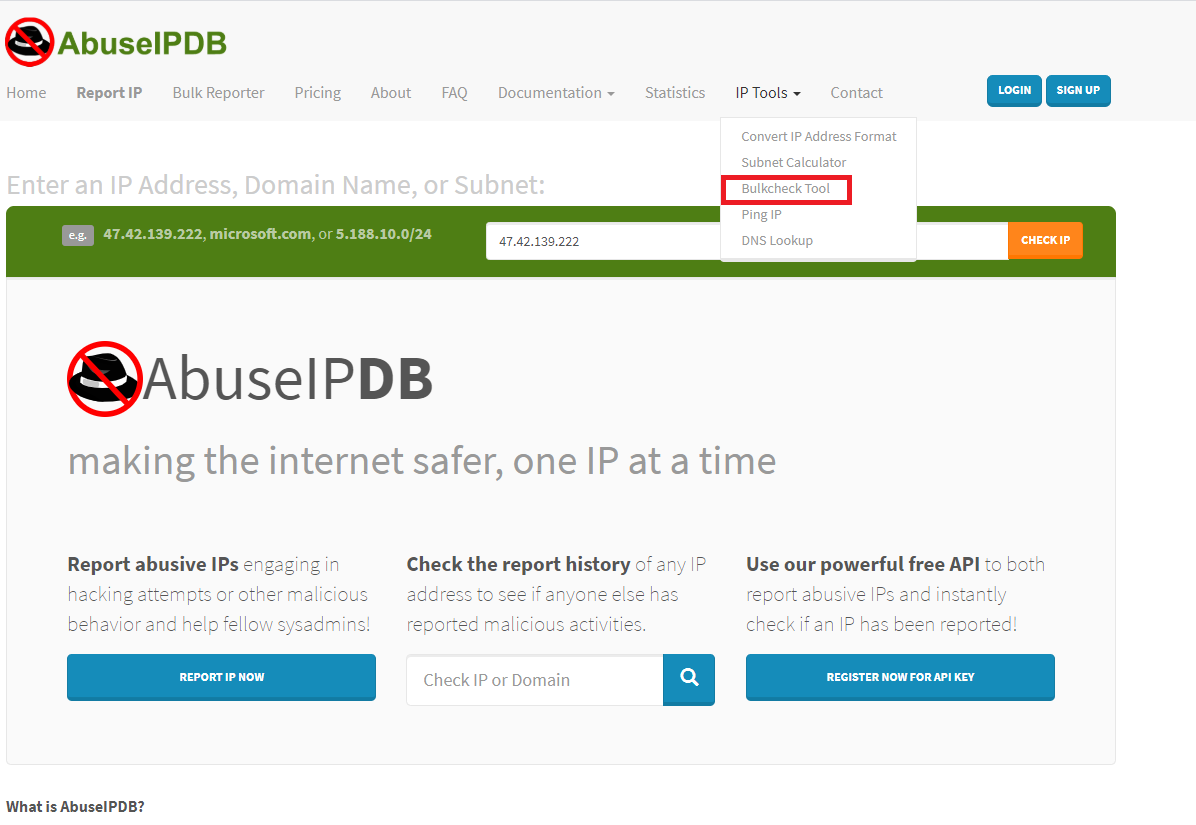Open Bulk Reporter in the navigation
Screen dimensions: 1196x825
click(218, 92)
